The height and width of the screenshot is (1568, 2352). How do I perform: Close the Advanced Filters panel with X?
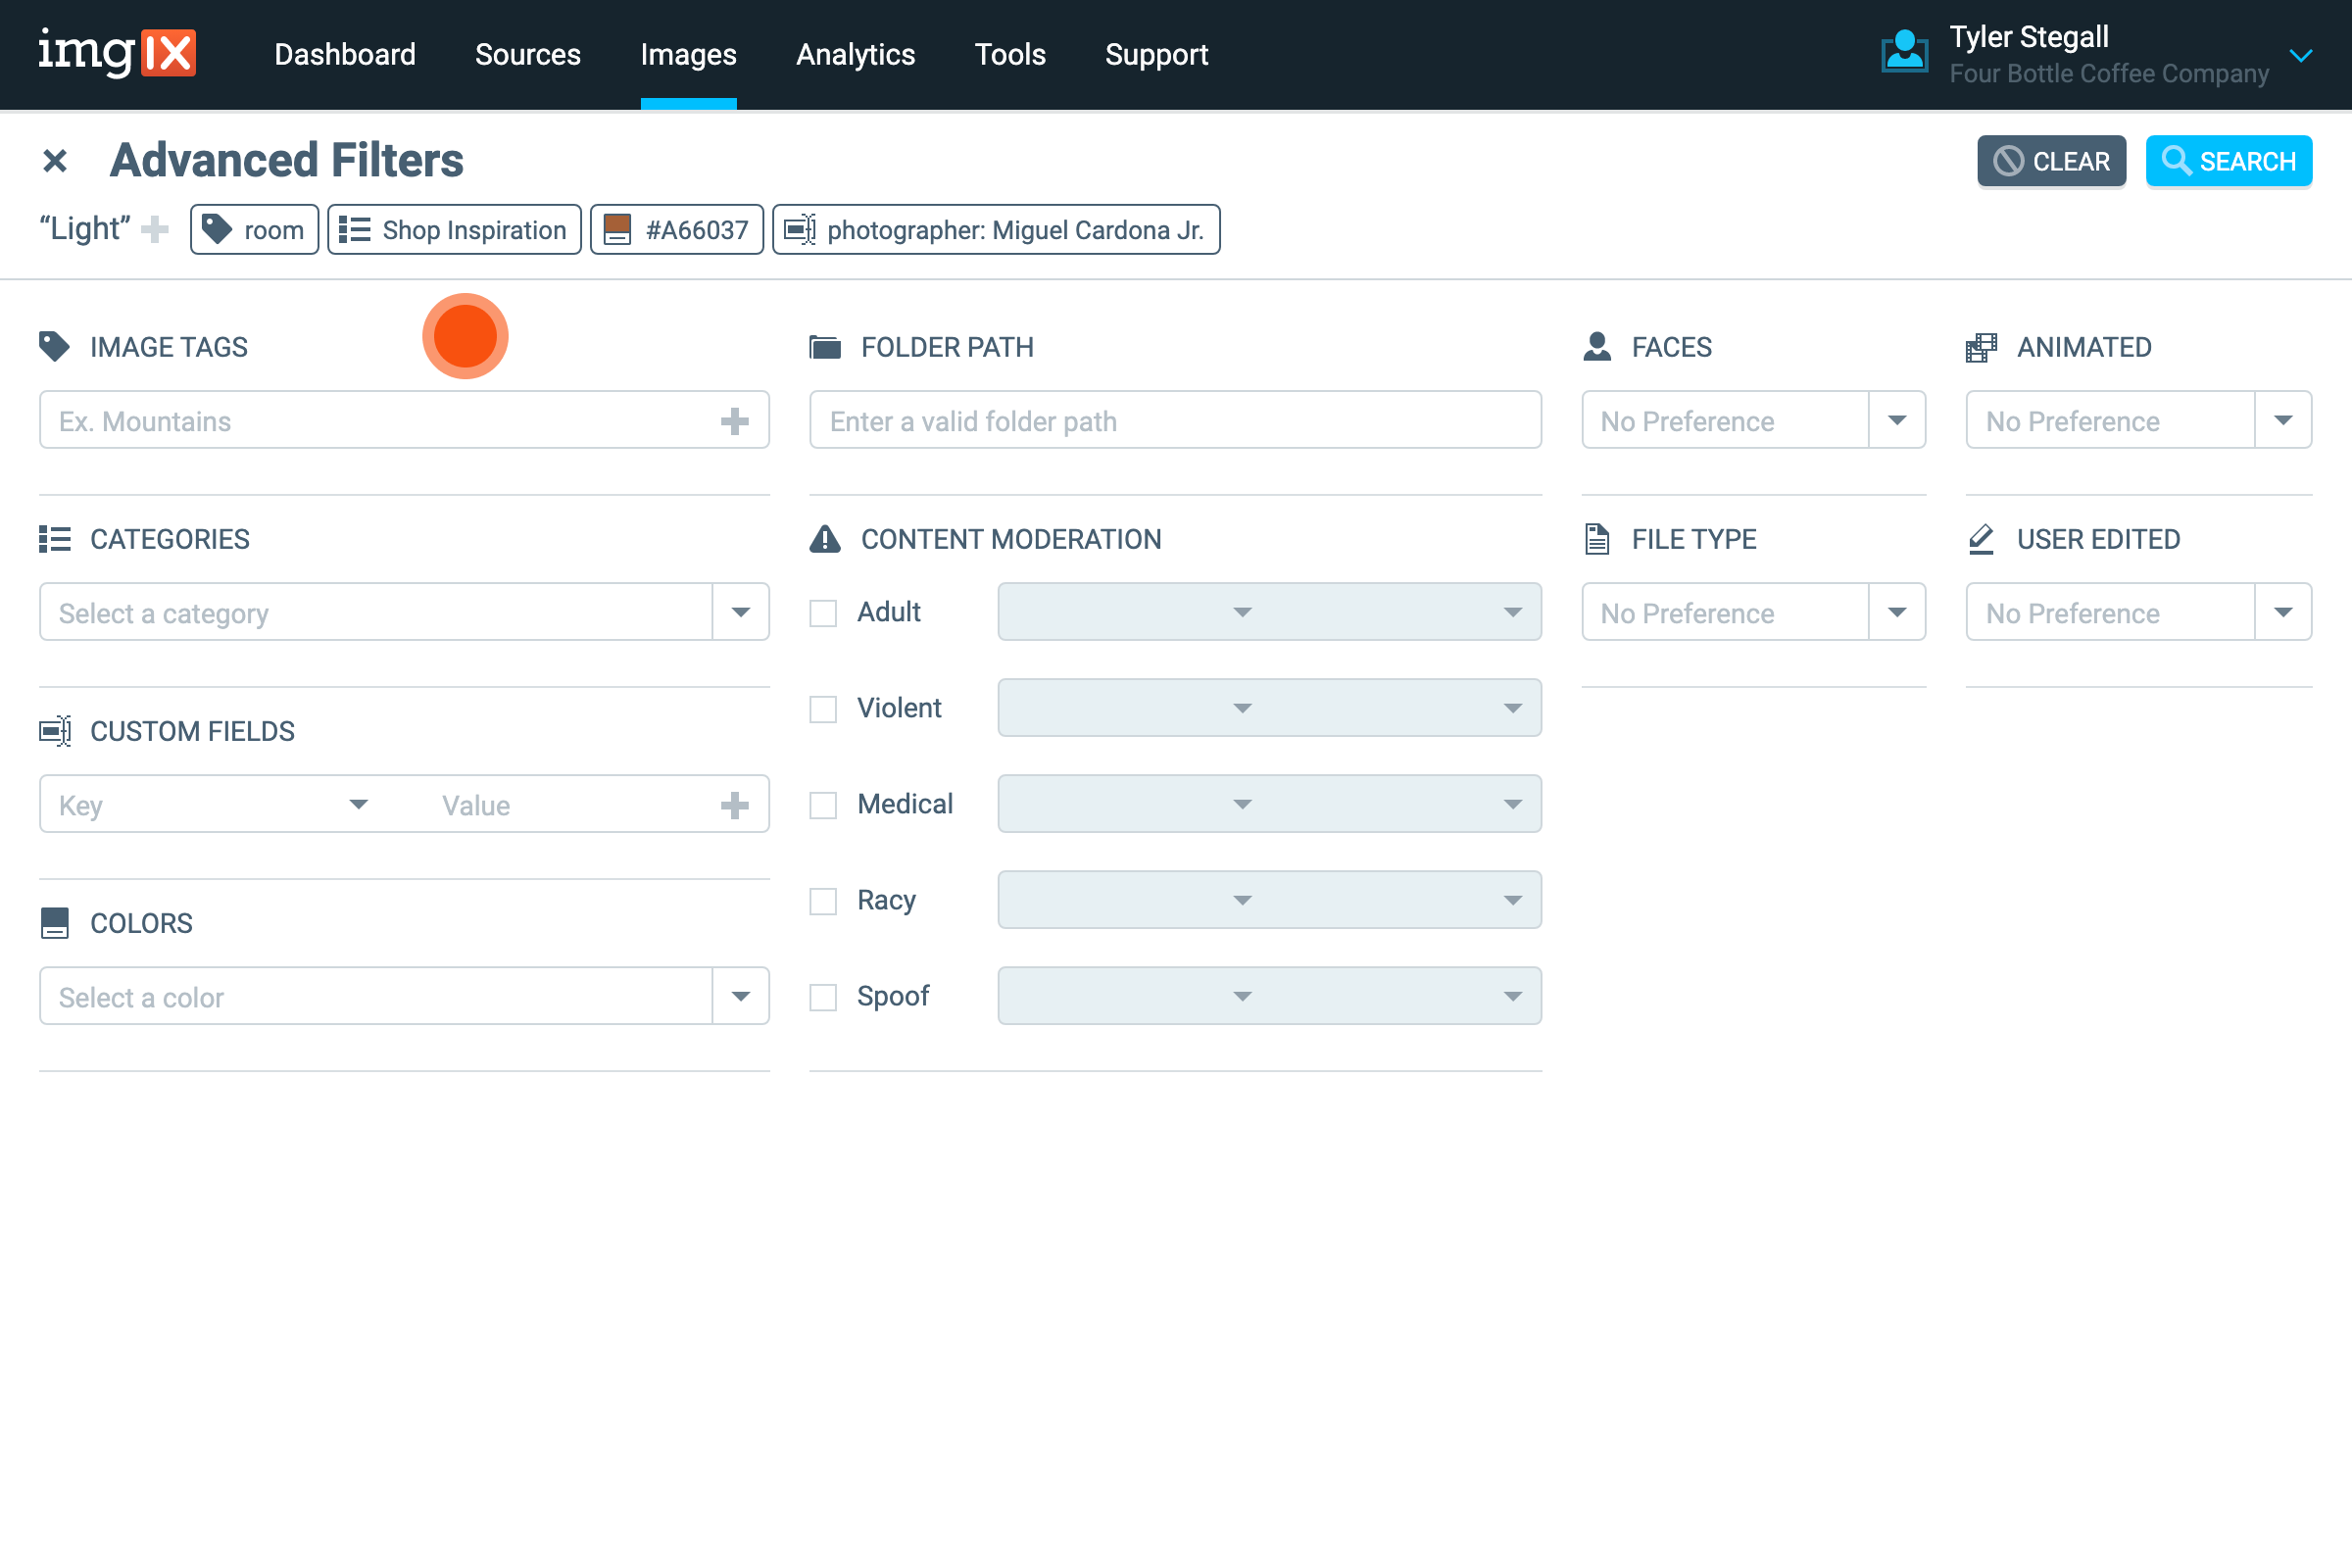pyautogui.click(x=55, y=161)
